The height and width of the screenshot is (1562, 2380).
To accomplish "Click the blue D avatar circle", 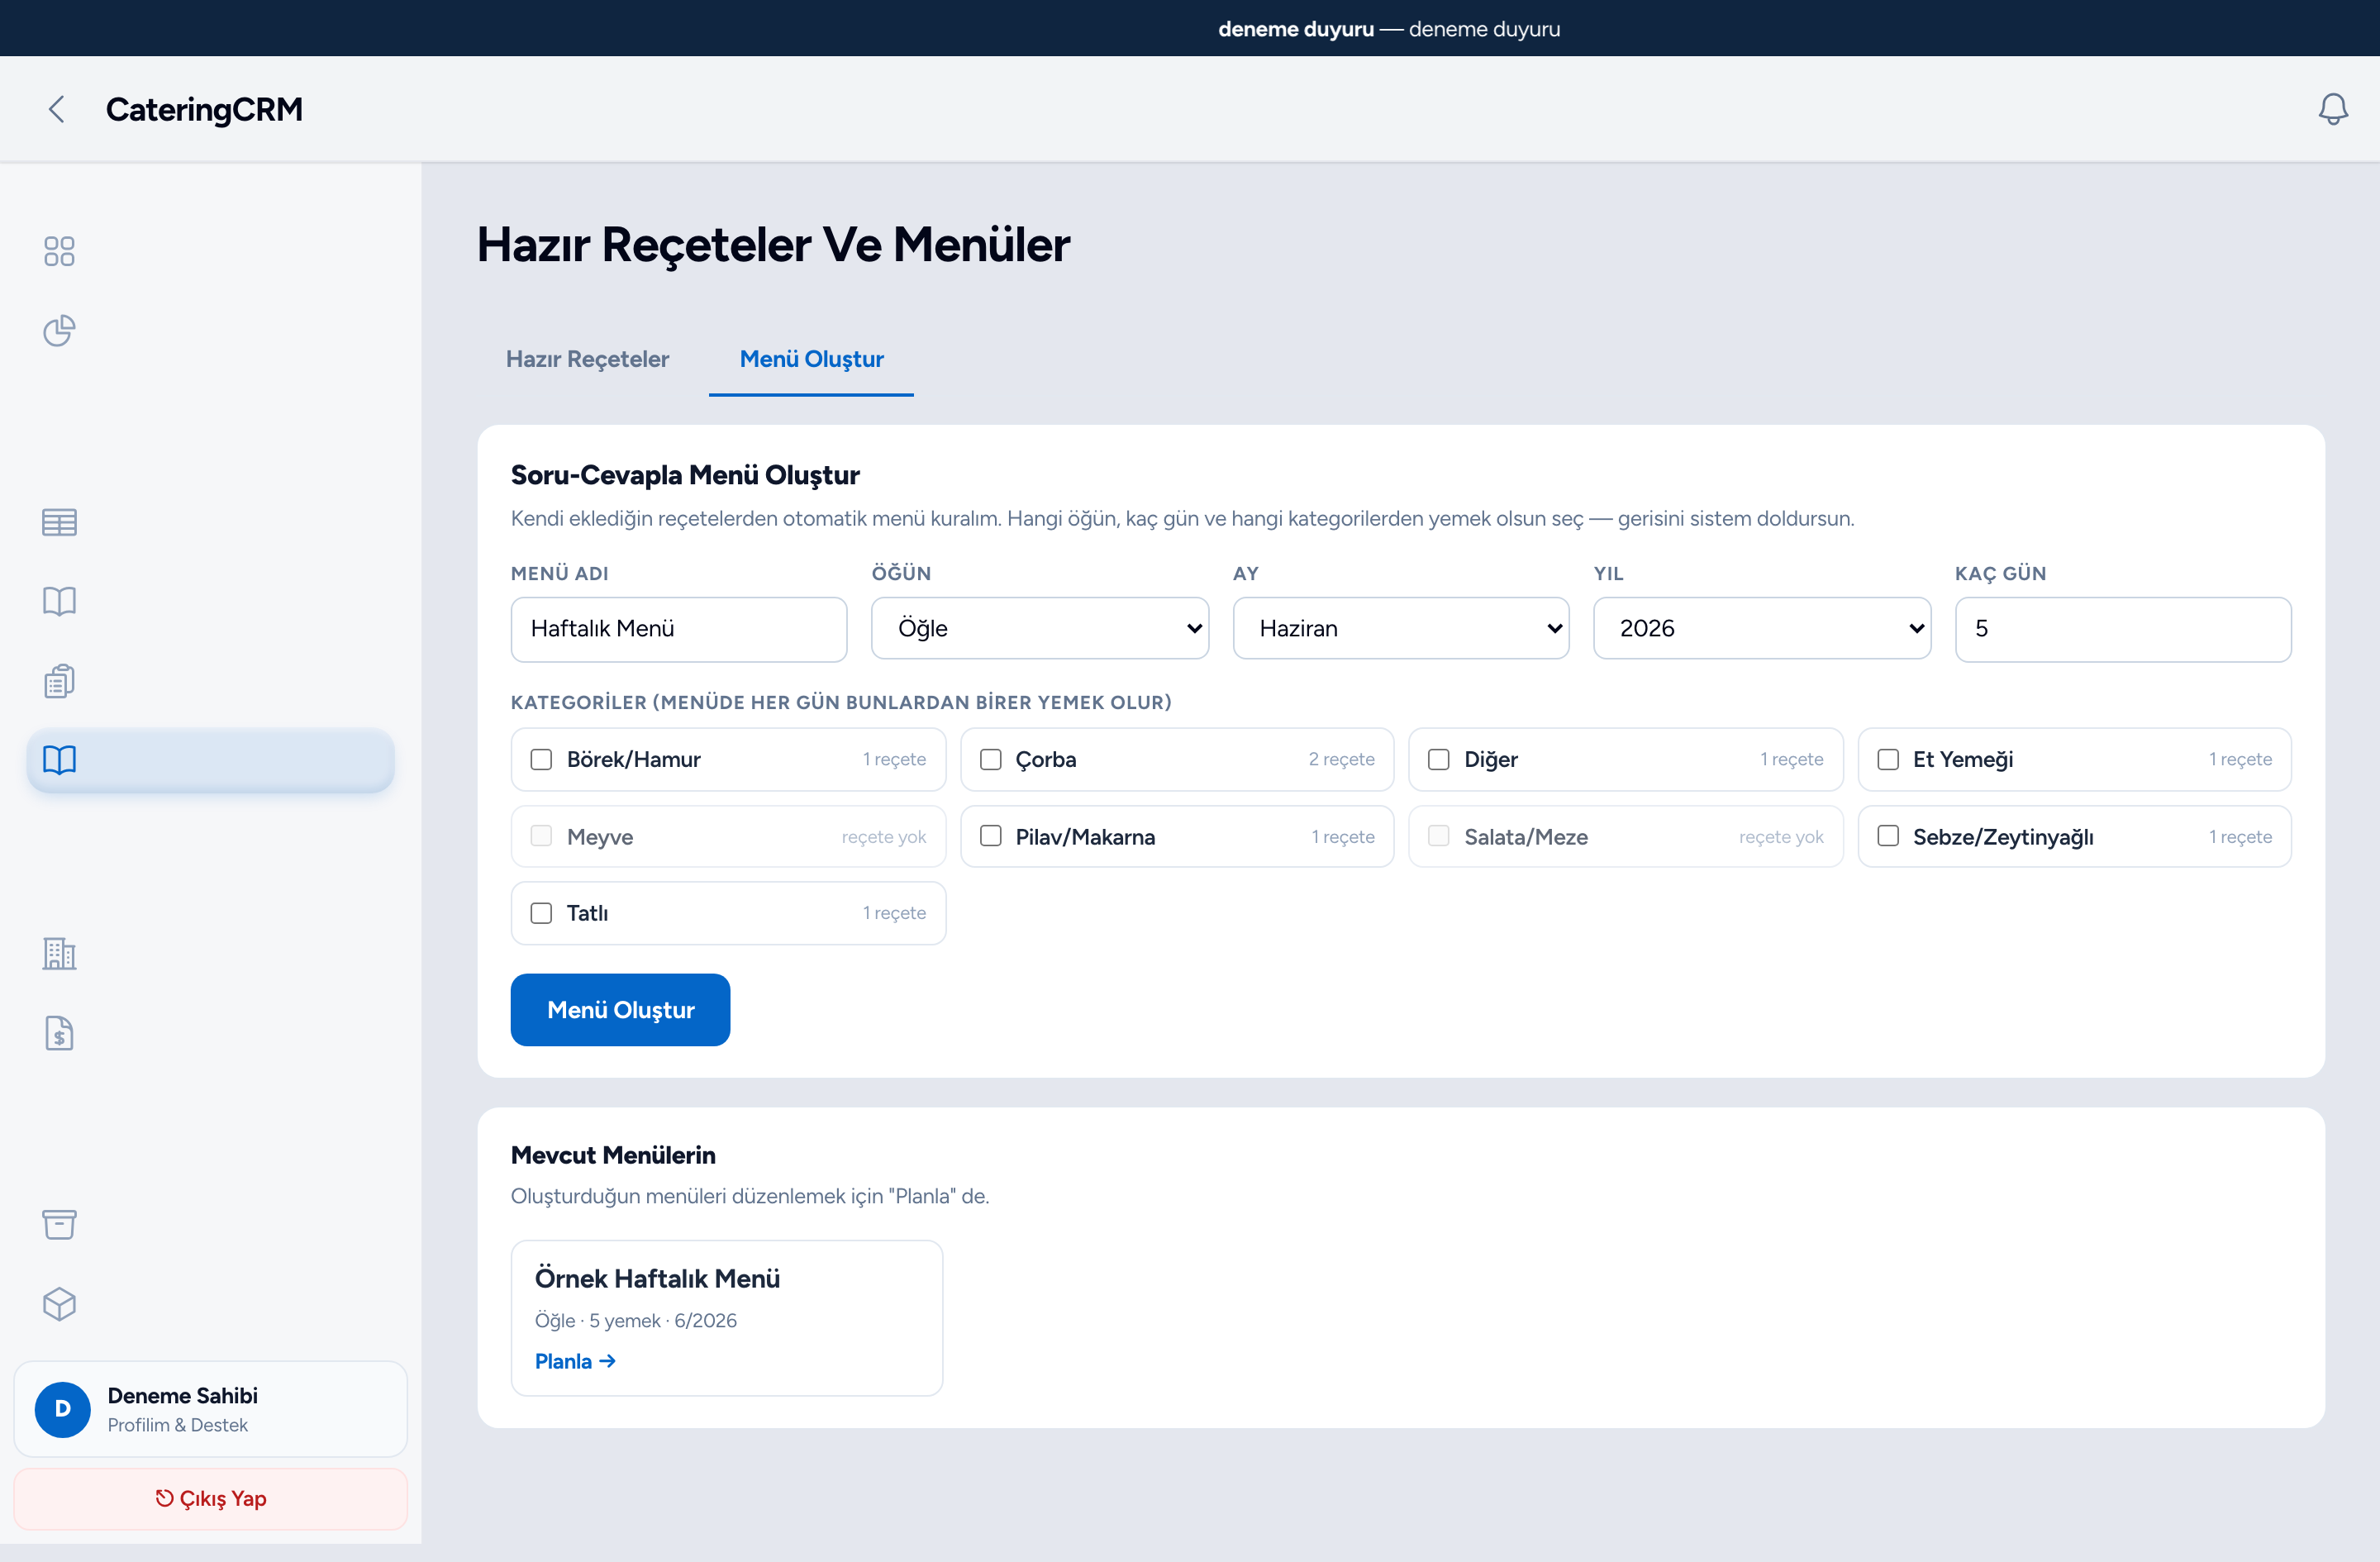I will [63, 1409].
